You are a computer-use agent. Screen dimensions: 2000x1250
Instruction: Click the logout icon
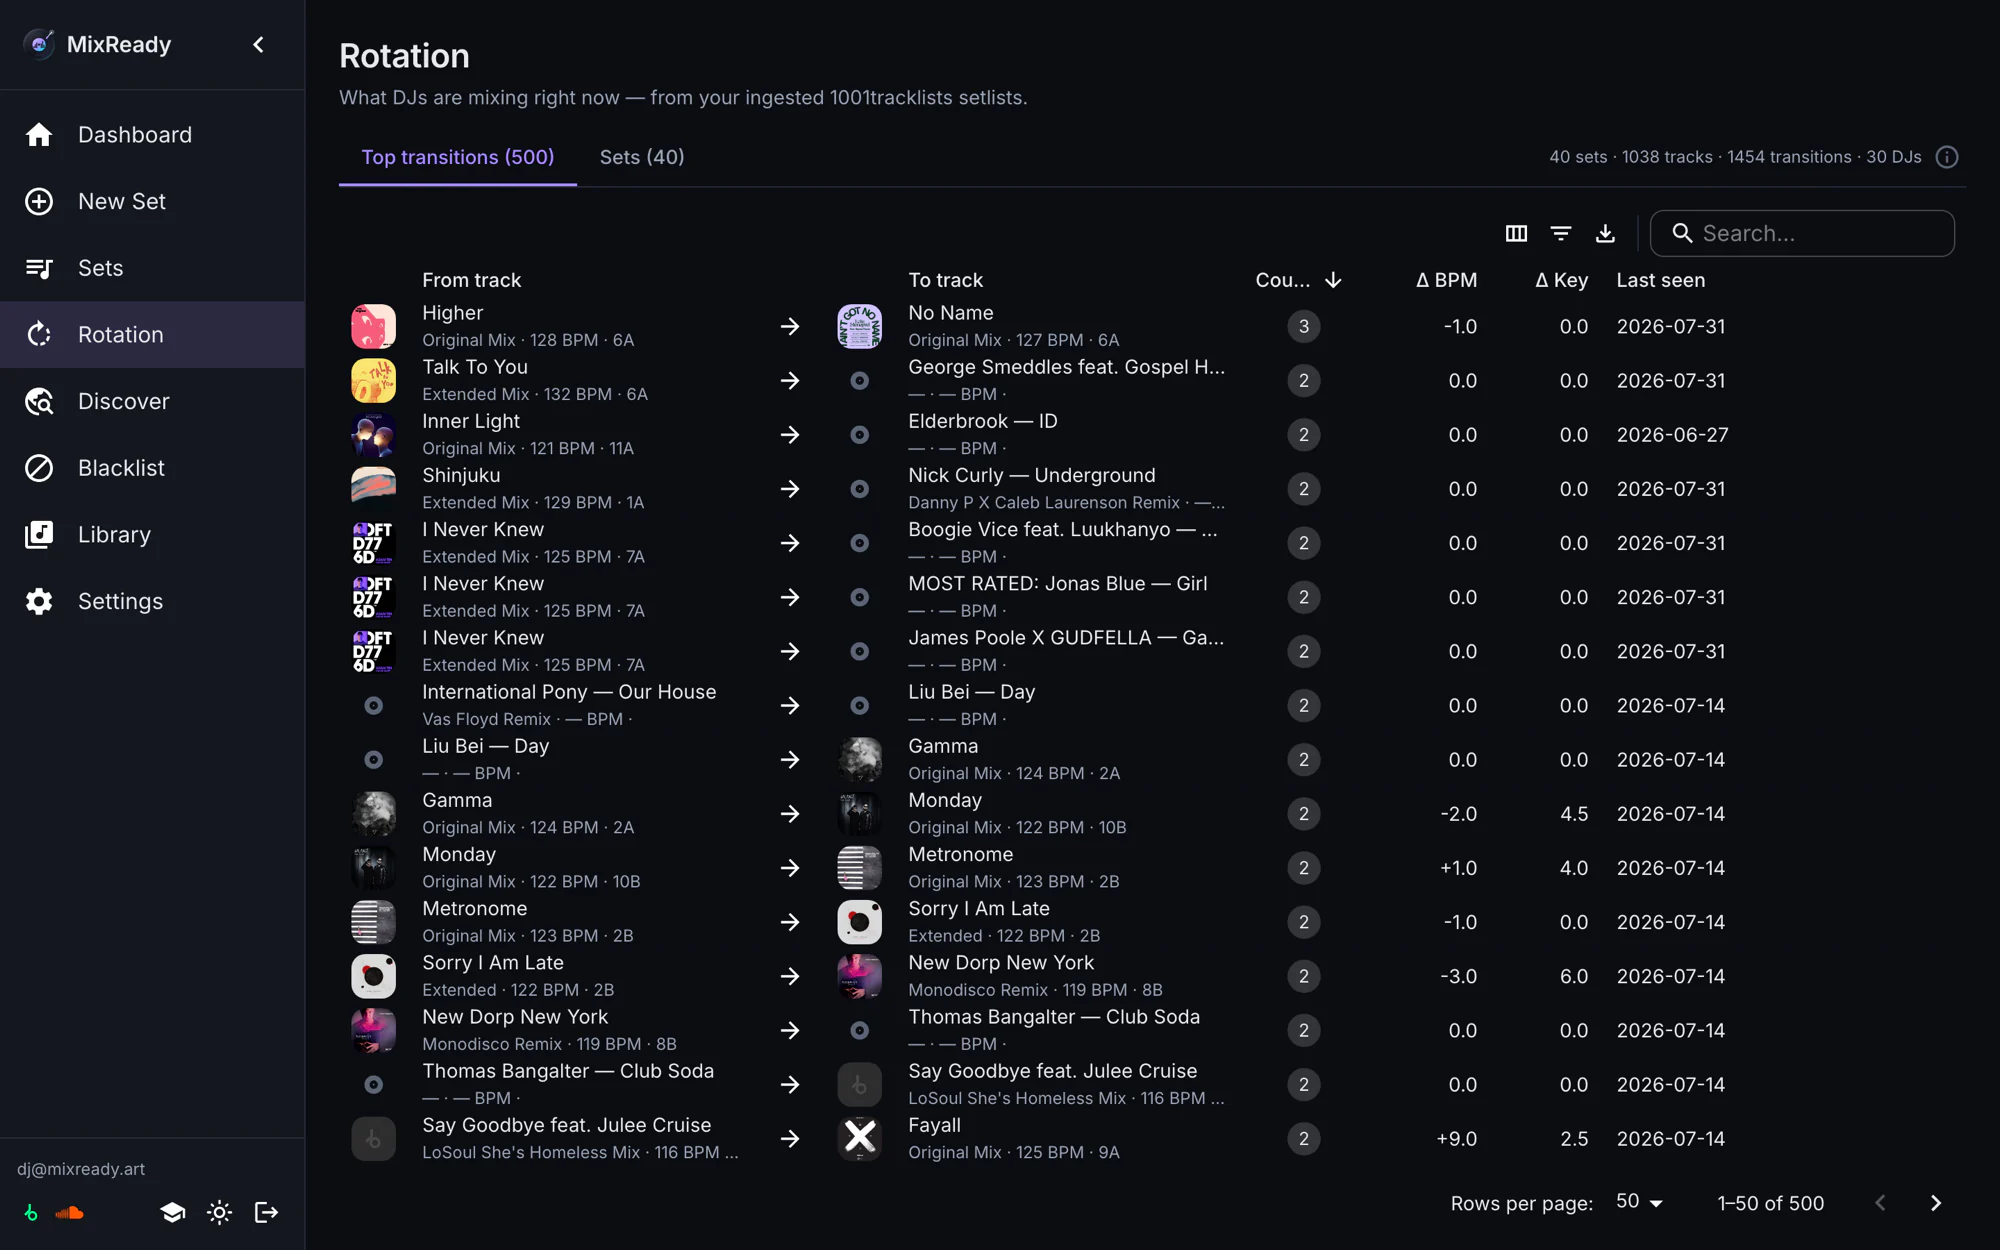coord(266,1213)
